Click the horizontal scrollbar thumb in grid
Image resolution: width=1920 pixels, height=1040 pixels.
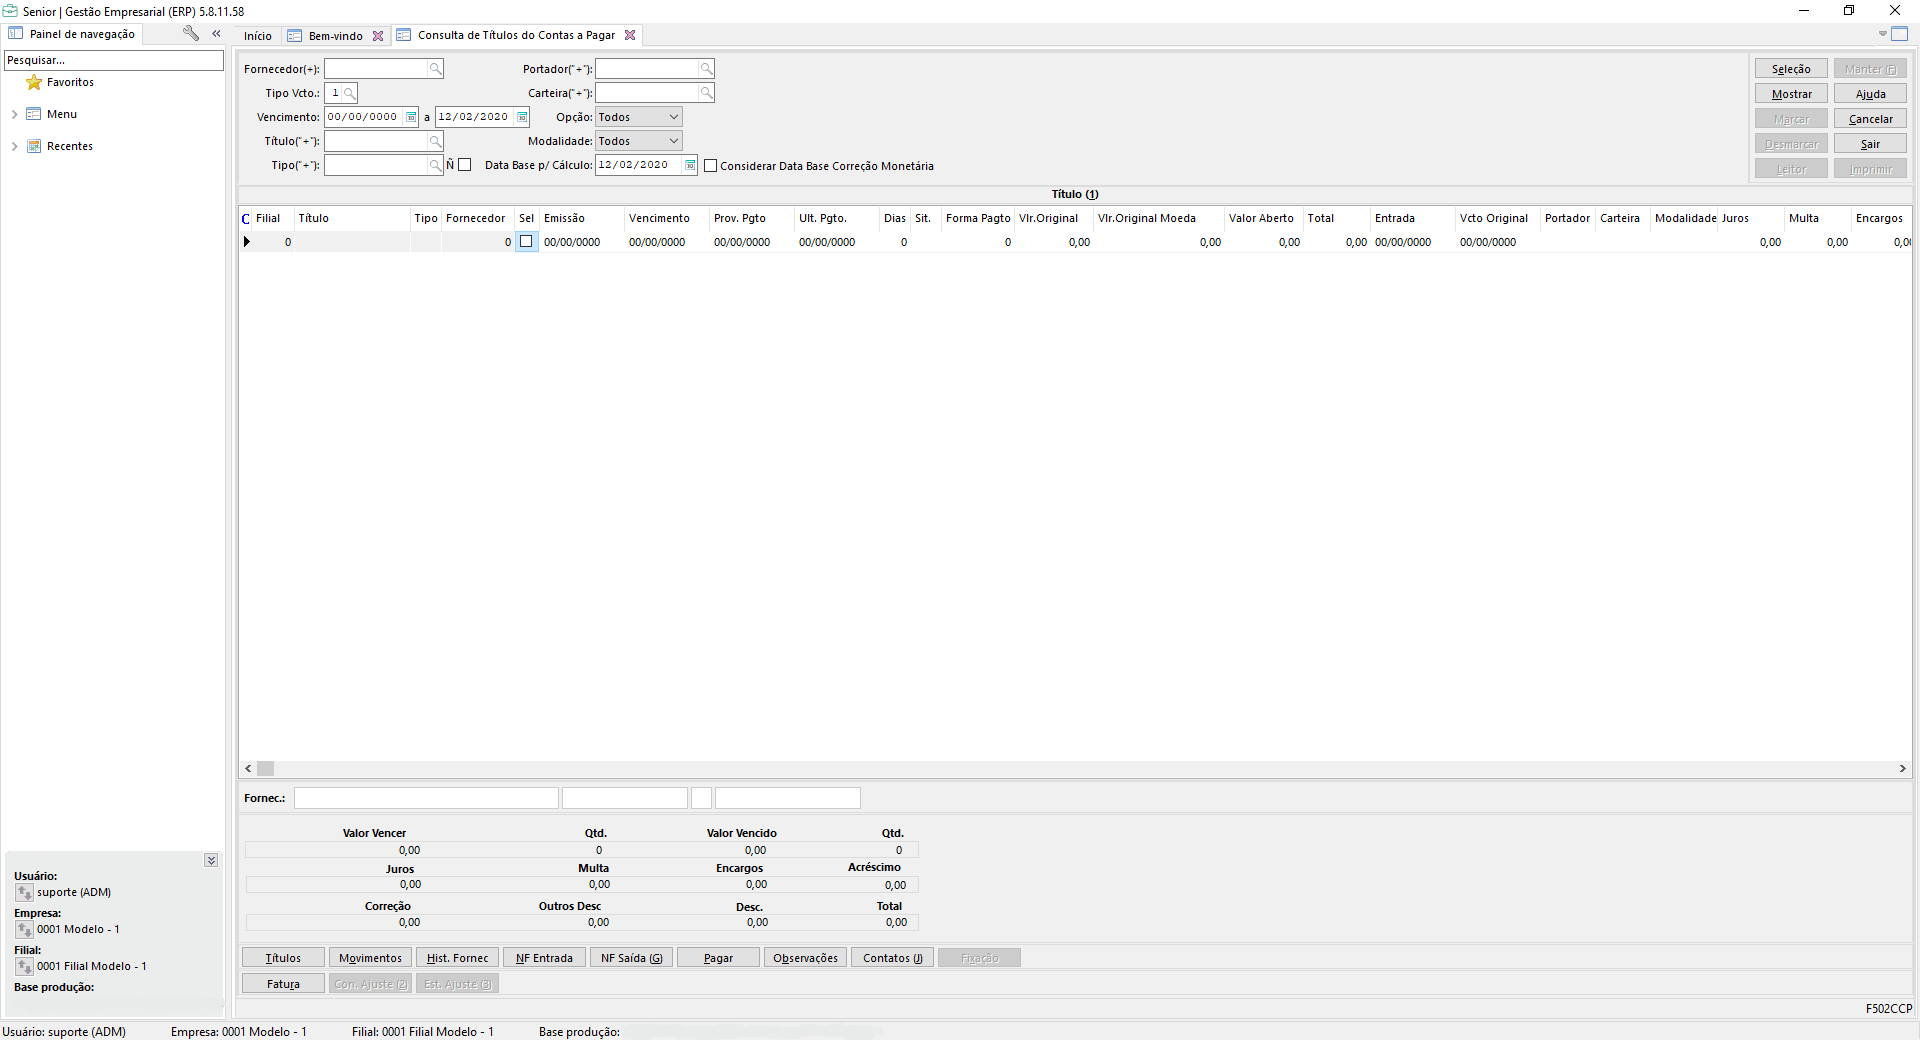[265, 769]
